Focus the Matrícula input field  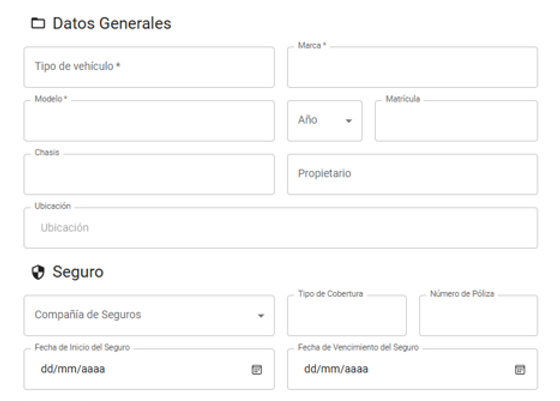(456, 121)
